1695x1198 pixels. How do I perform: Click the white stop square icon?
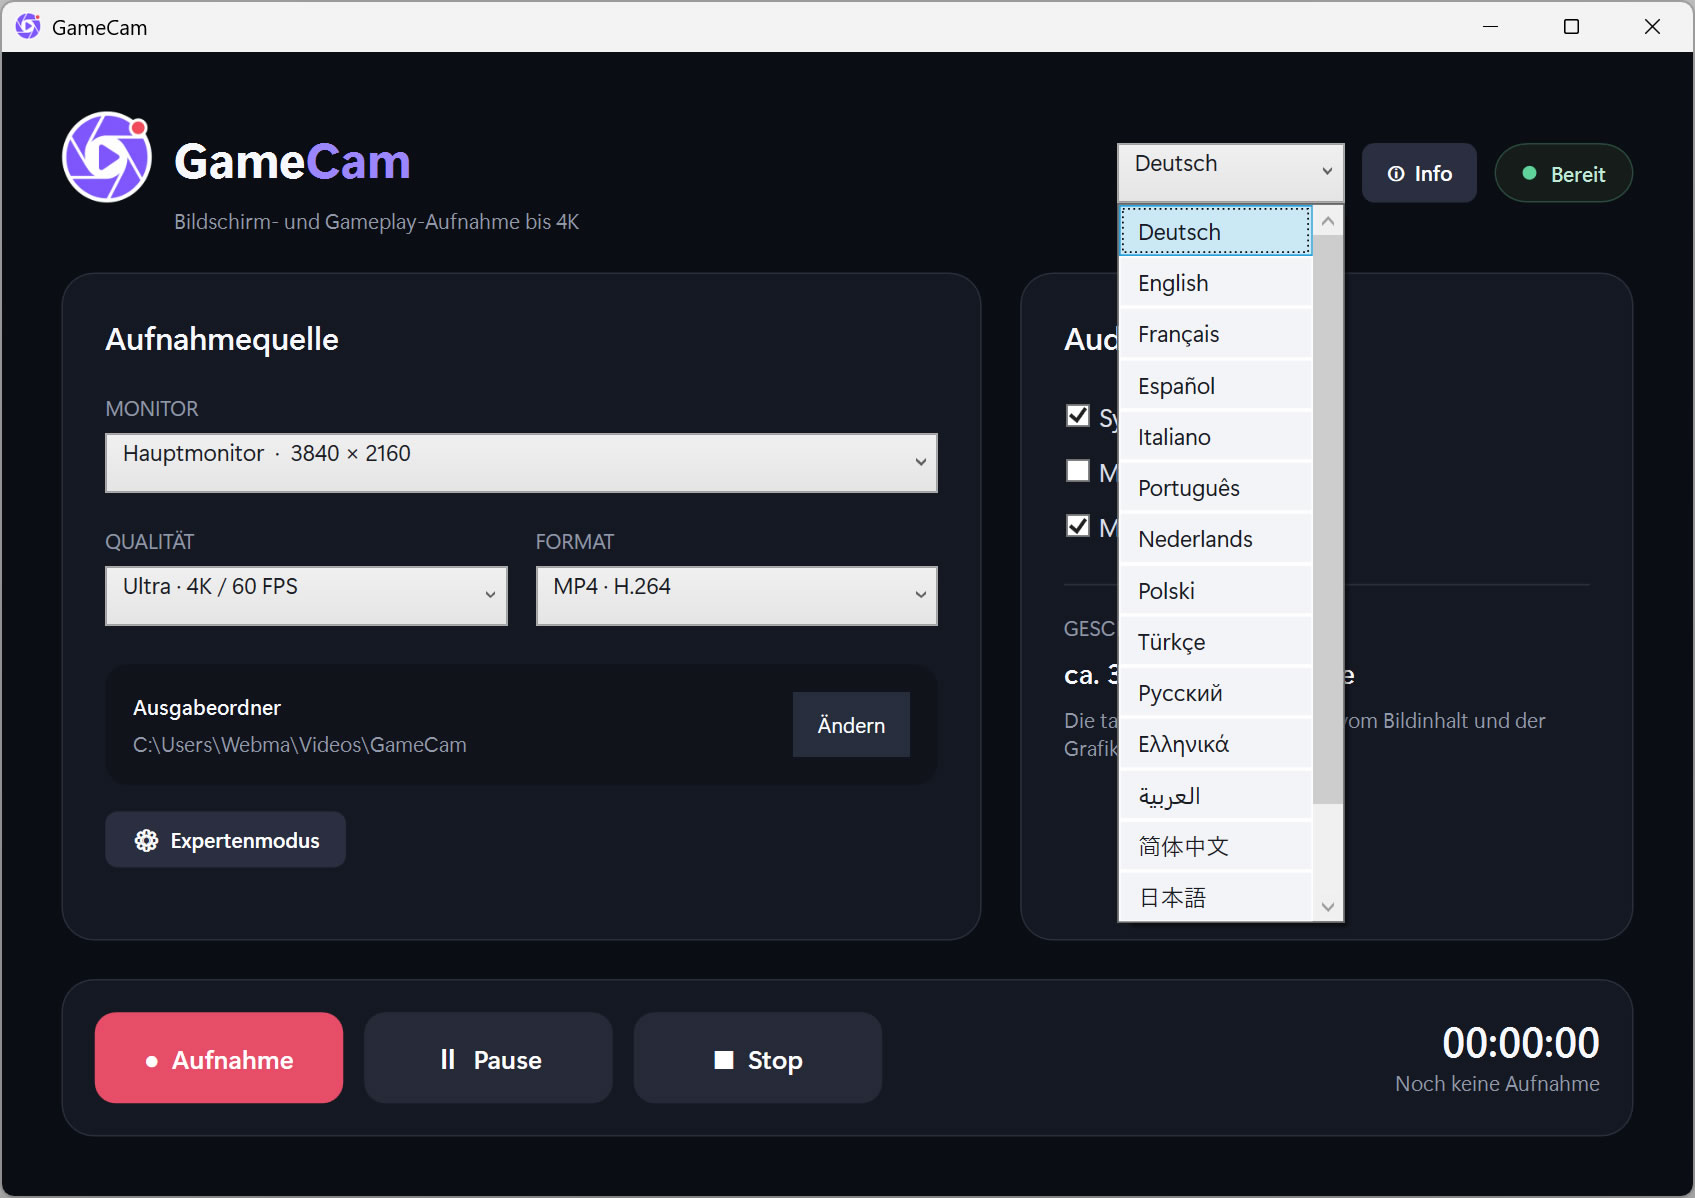point(724,1059)
